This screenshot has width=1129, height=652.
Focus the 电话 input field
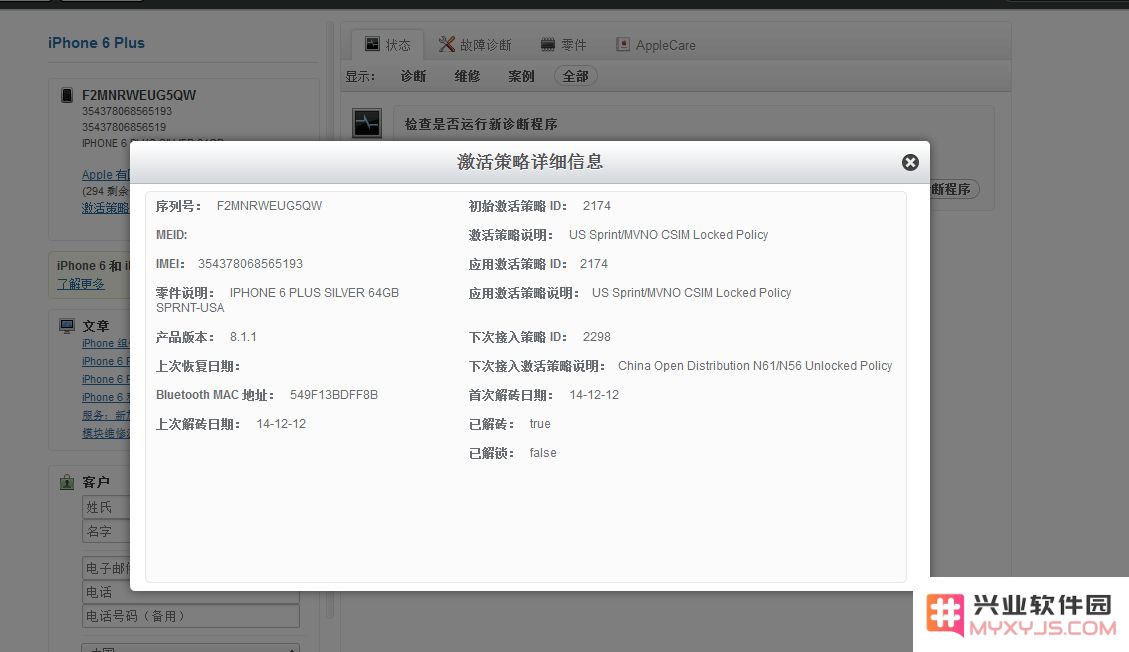click(x=191, y=592)
